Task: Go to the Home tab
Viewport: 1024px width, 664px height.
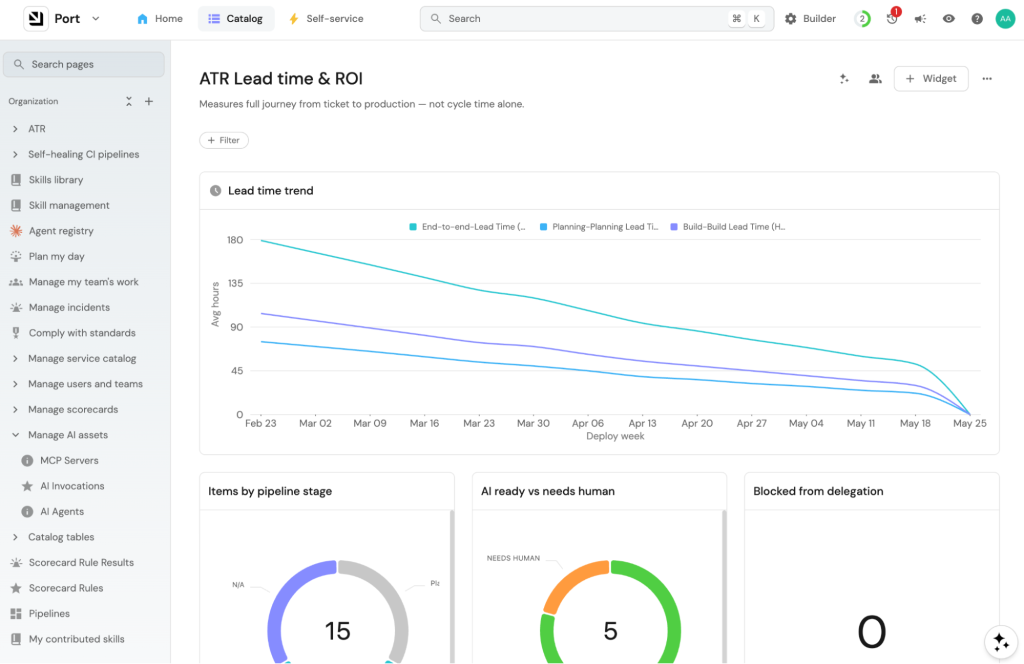Action: coord(159,18)
